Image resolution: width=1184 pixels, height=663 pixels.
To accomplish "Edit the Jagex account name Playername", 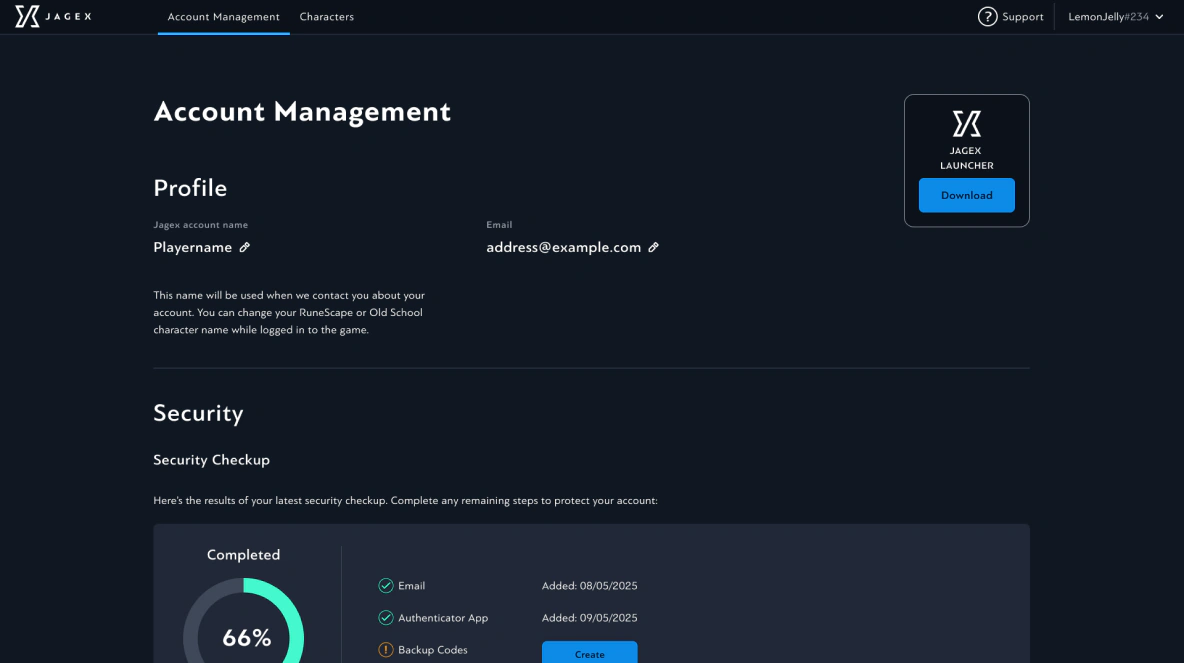I will click(x=245, y=246).
